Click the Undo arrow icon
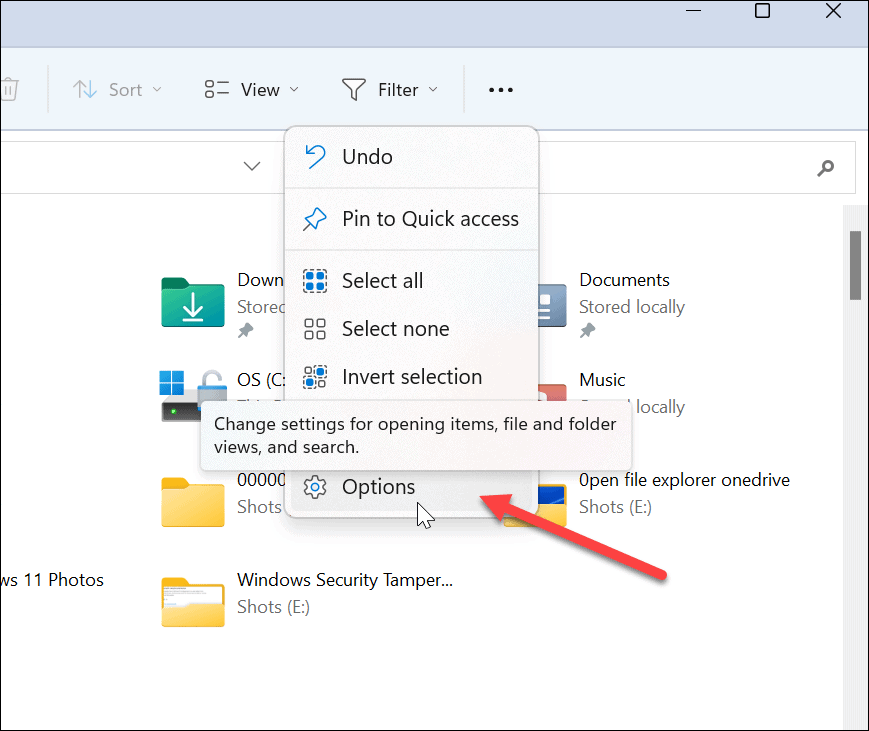 315,157
